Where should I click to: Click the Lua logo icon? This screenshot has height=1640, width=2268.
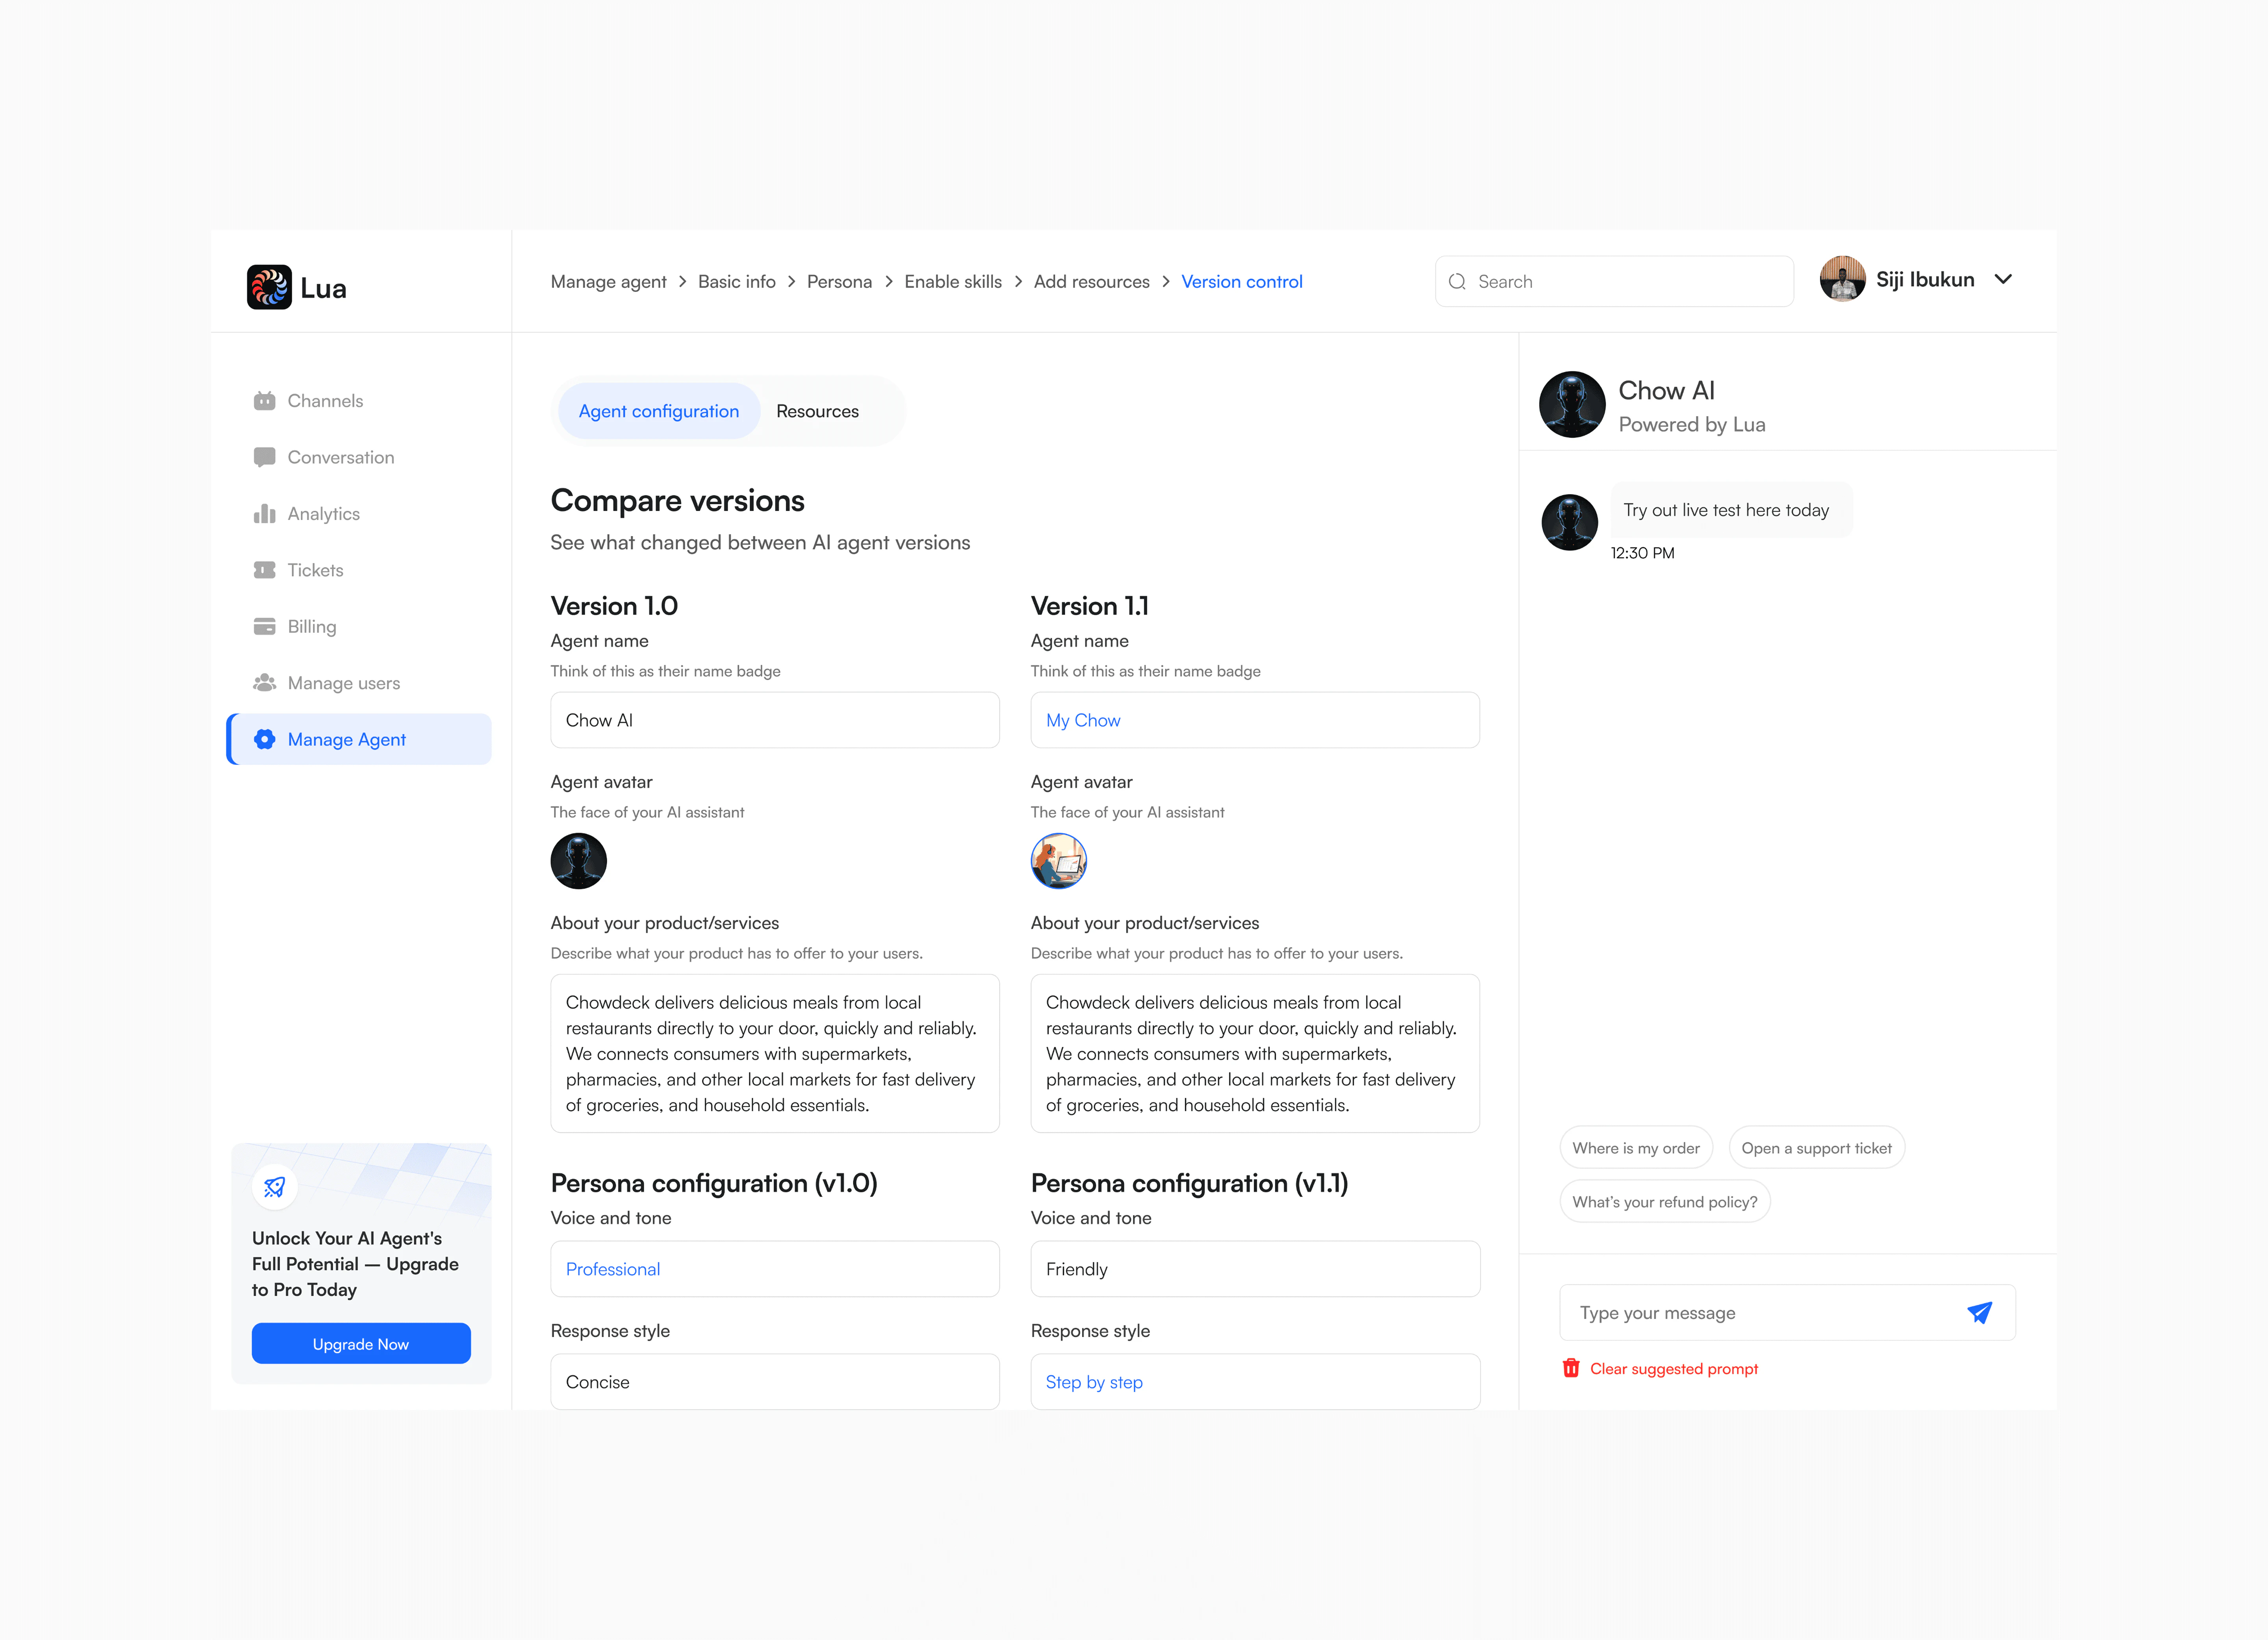[x=269, y=287]
